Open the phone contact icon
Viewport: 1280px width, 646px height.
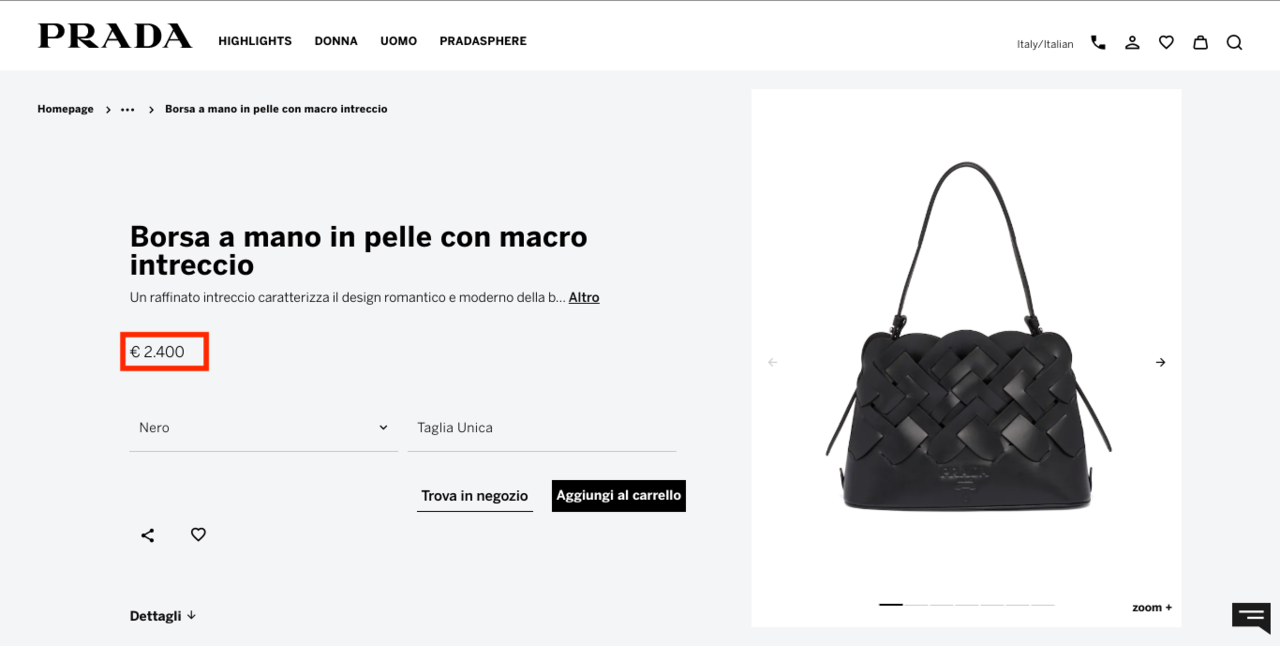(x=1098, y=42)
